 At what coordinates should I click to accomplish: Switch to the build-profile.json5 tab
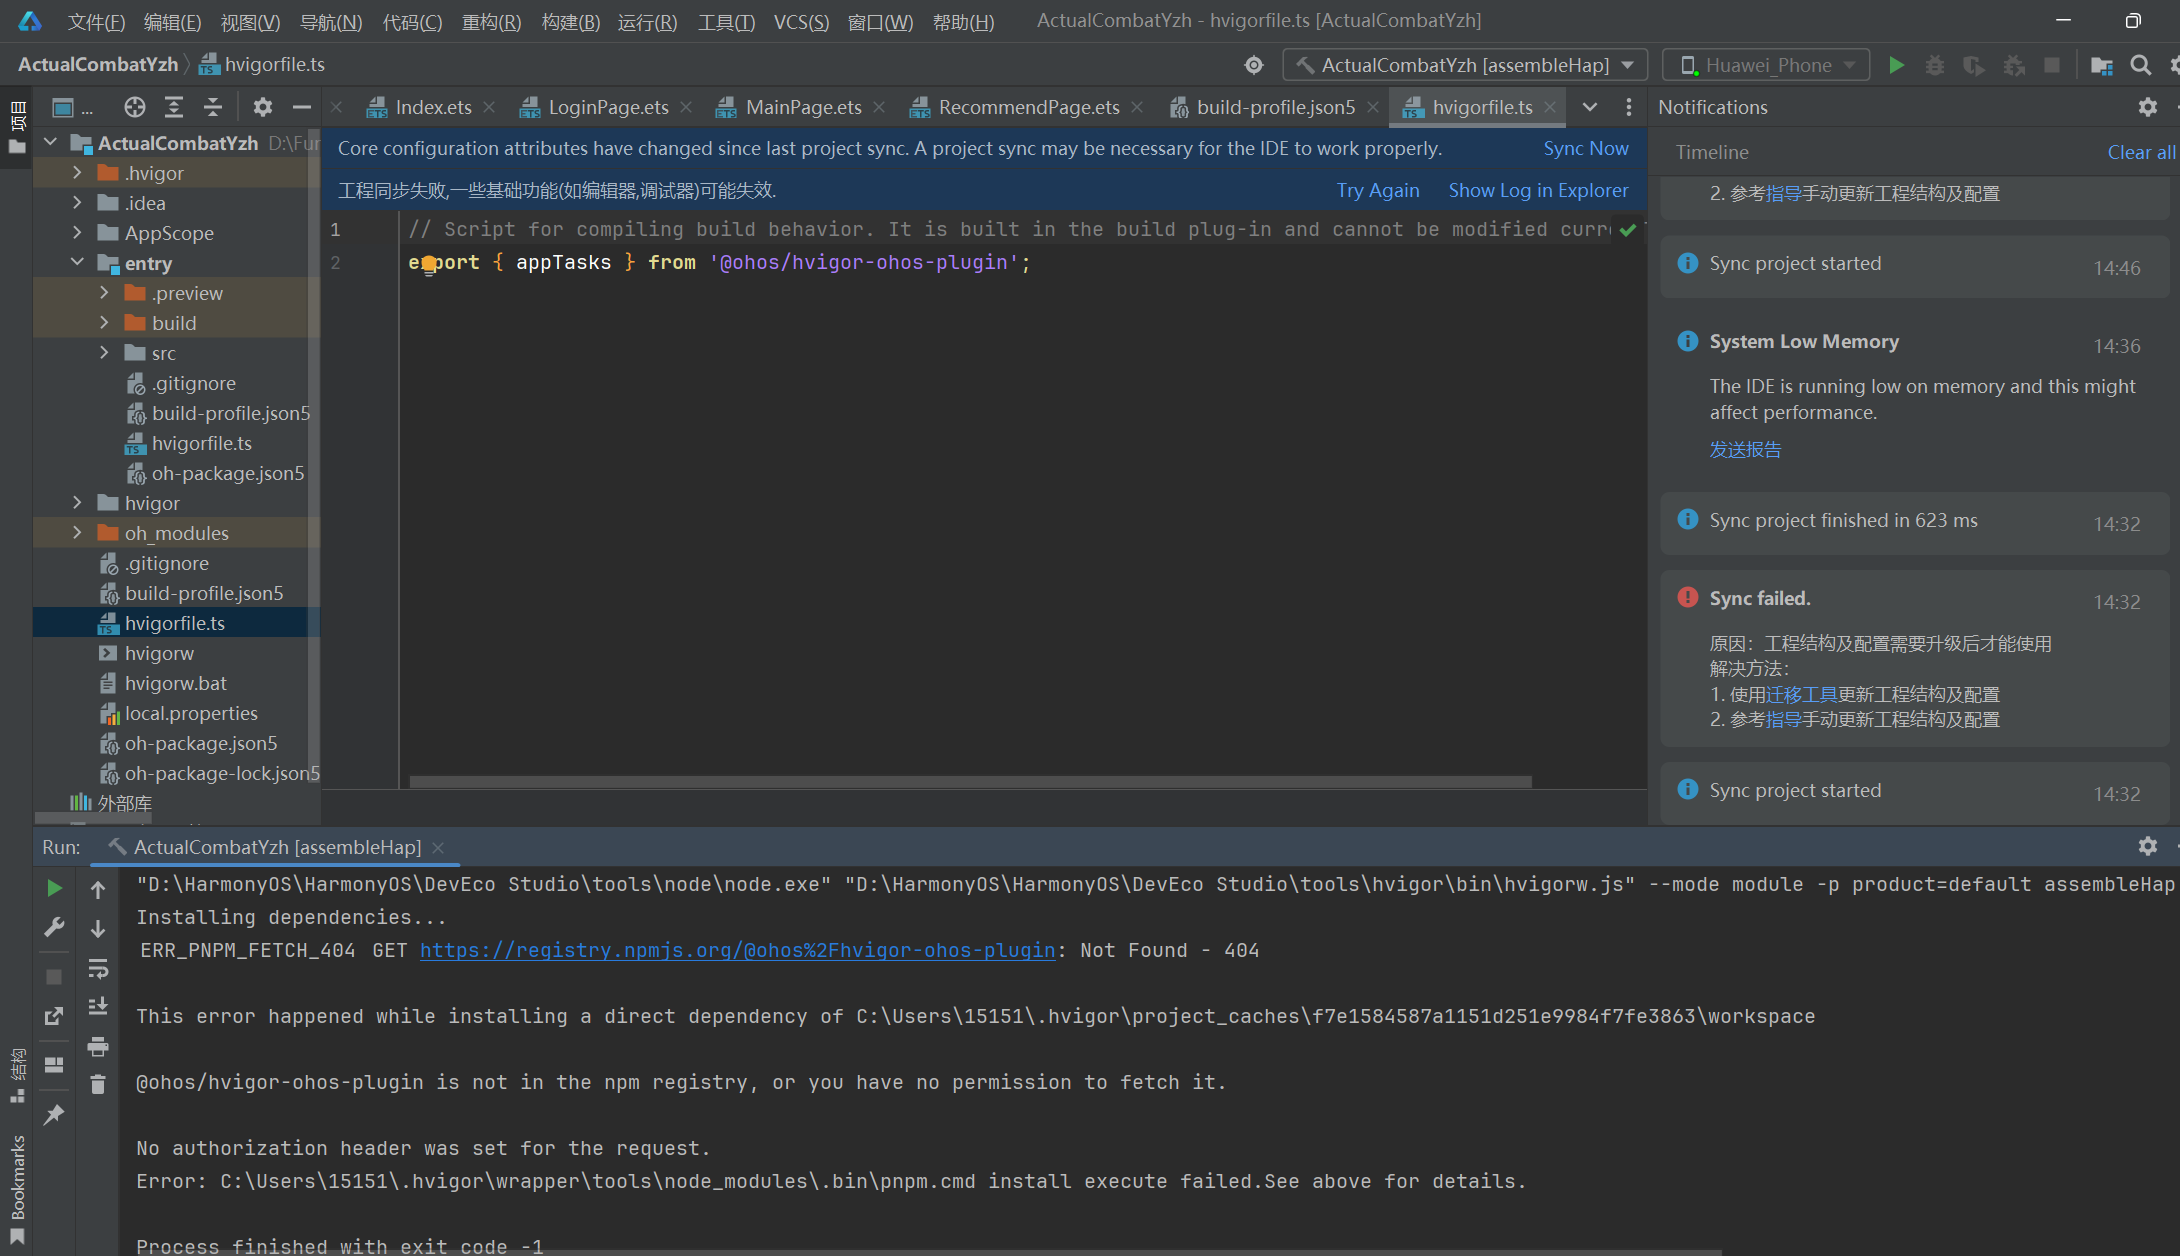click(1275, 107)
